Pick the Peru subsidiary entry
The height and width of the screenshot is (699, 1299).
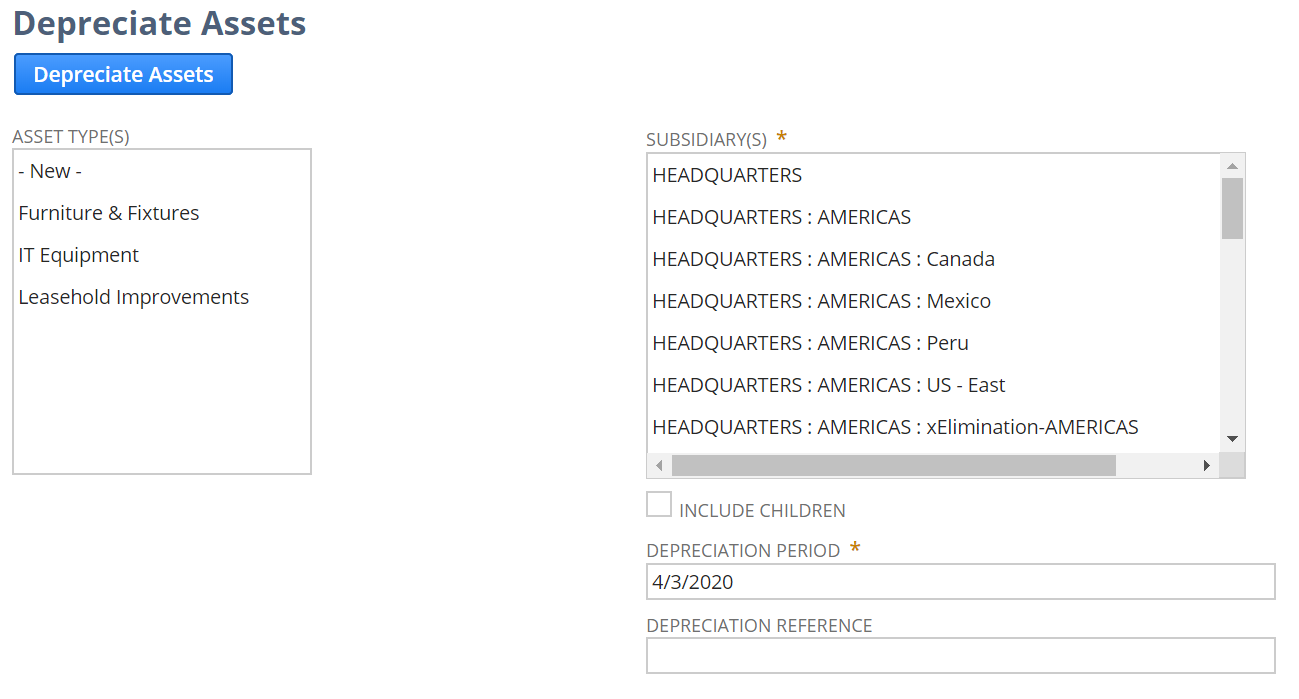pos(934,343)
